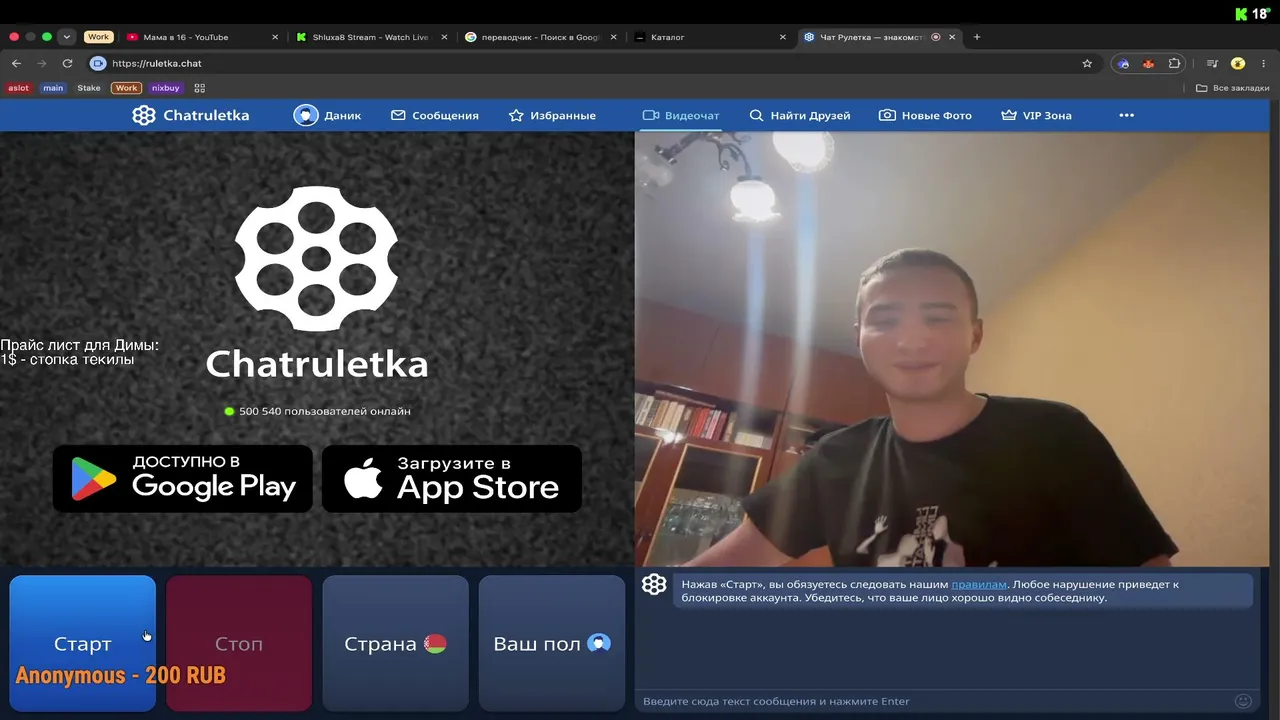Switch to the Shluxa8 Stream tab
Screen dimensions: 1280x720
(370, 37)
